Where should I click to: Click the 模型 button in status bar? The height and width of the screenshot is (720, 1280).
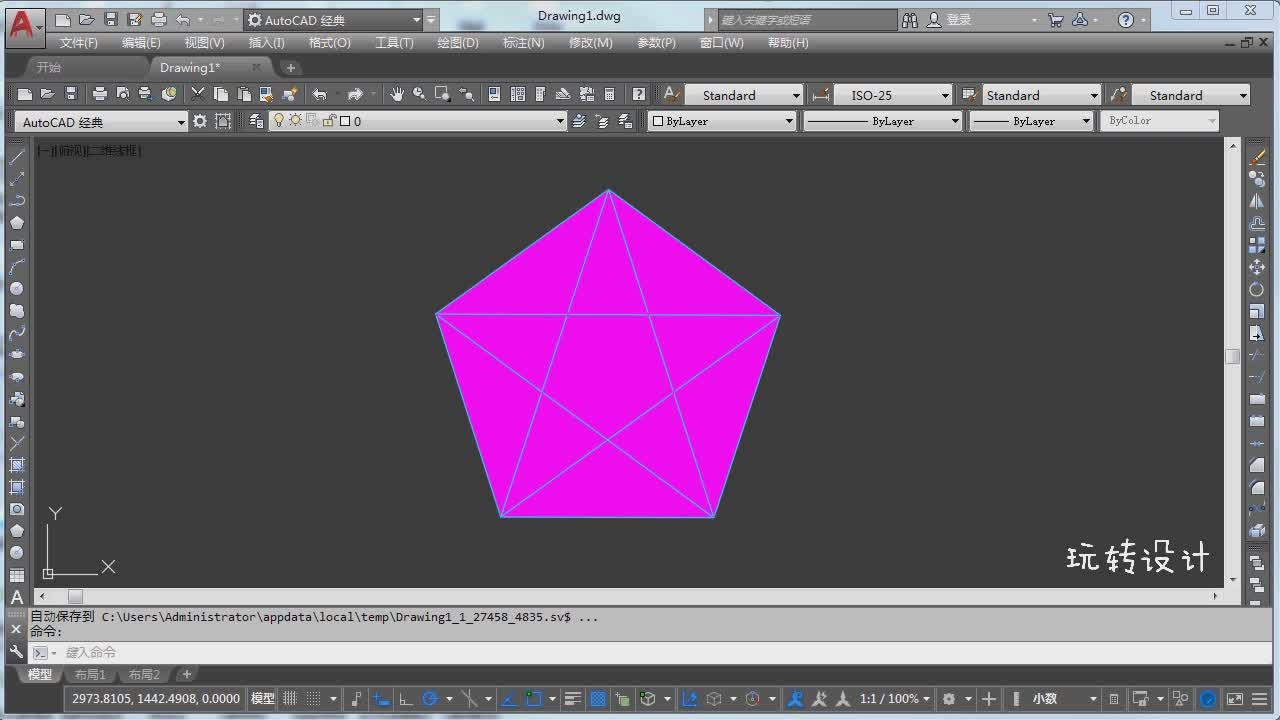click(262, 698)
